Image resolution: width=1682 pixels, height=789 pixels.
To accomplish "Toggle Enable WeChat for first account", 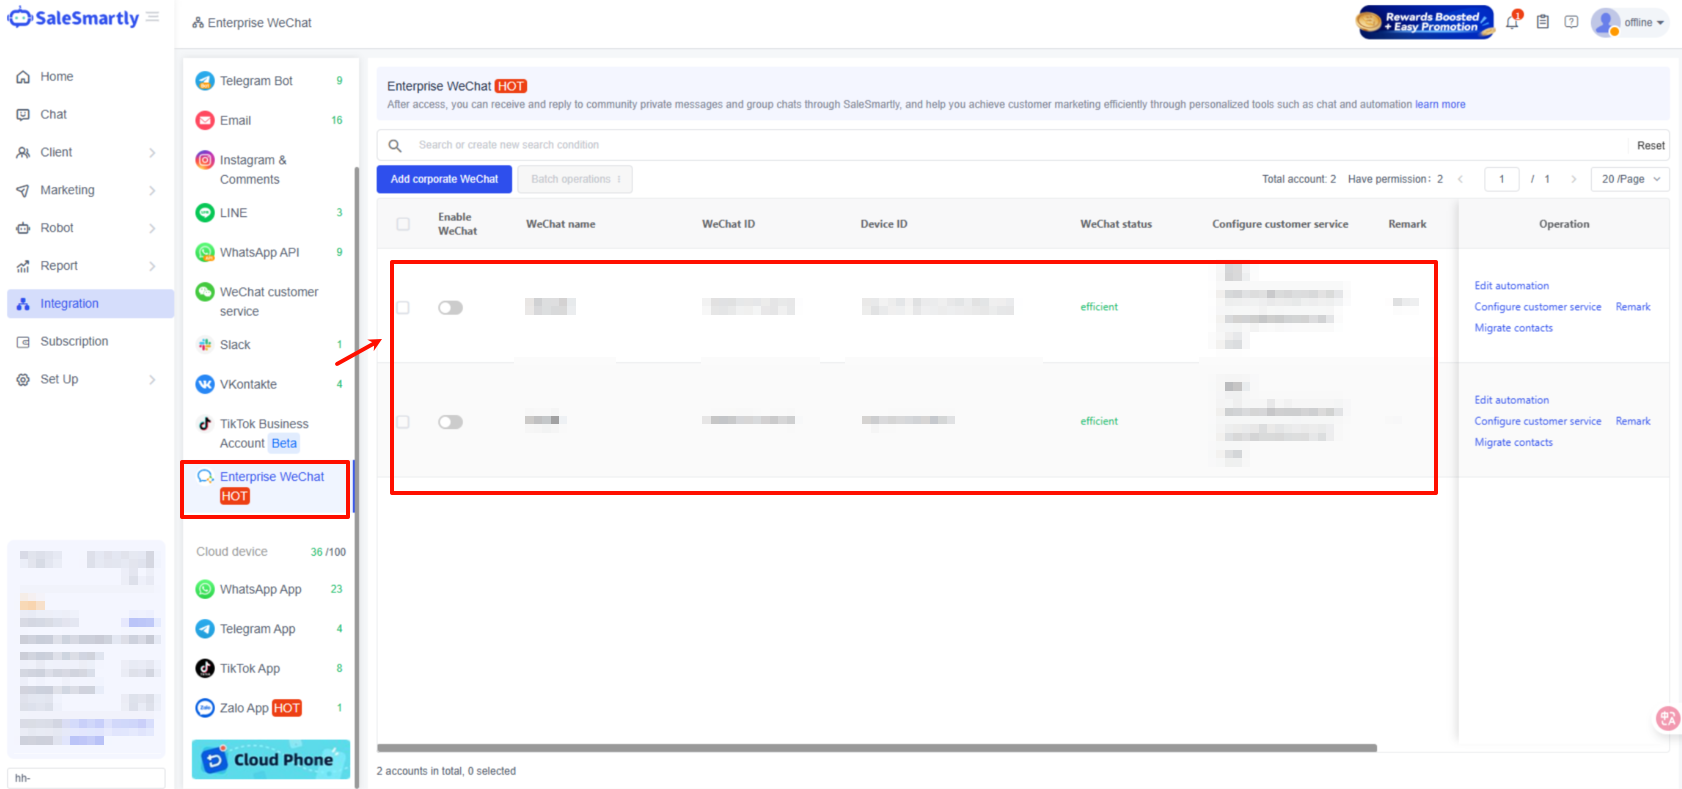I will tap(450, 307).
